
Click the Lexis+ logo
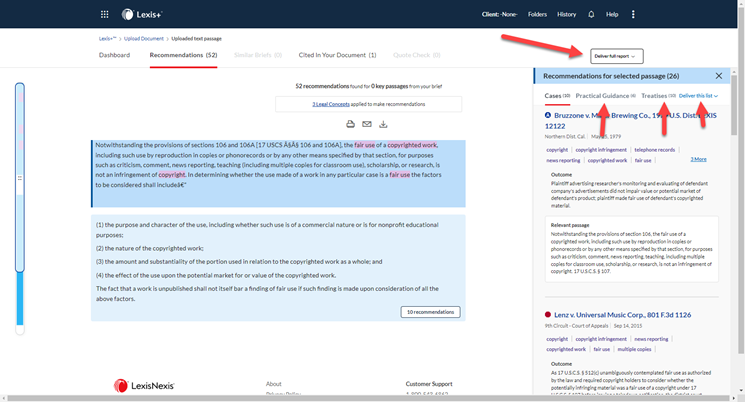142,14
